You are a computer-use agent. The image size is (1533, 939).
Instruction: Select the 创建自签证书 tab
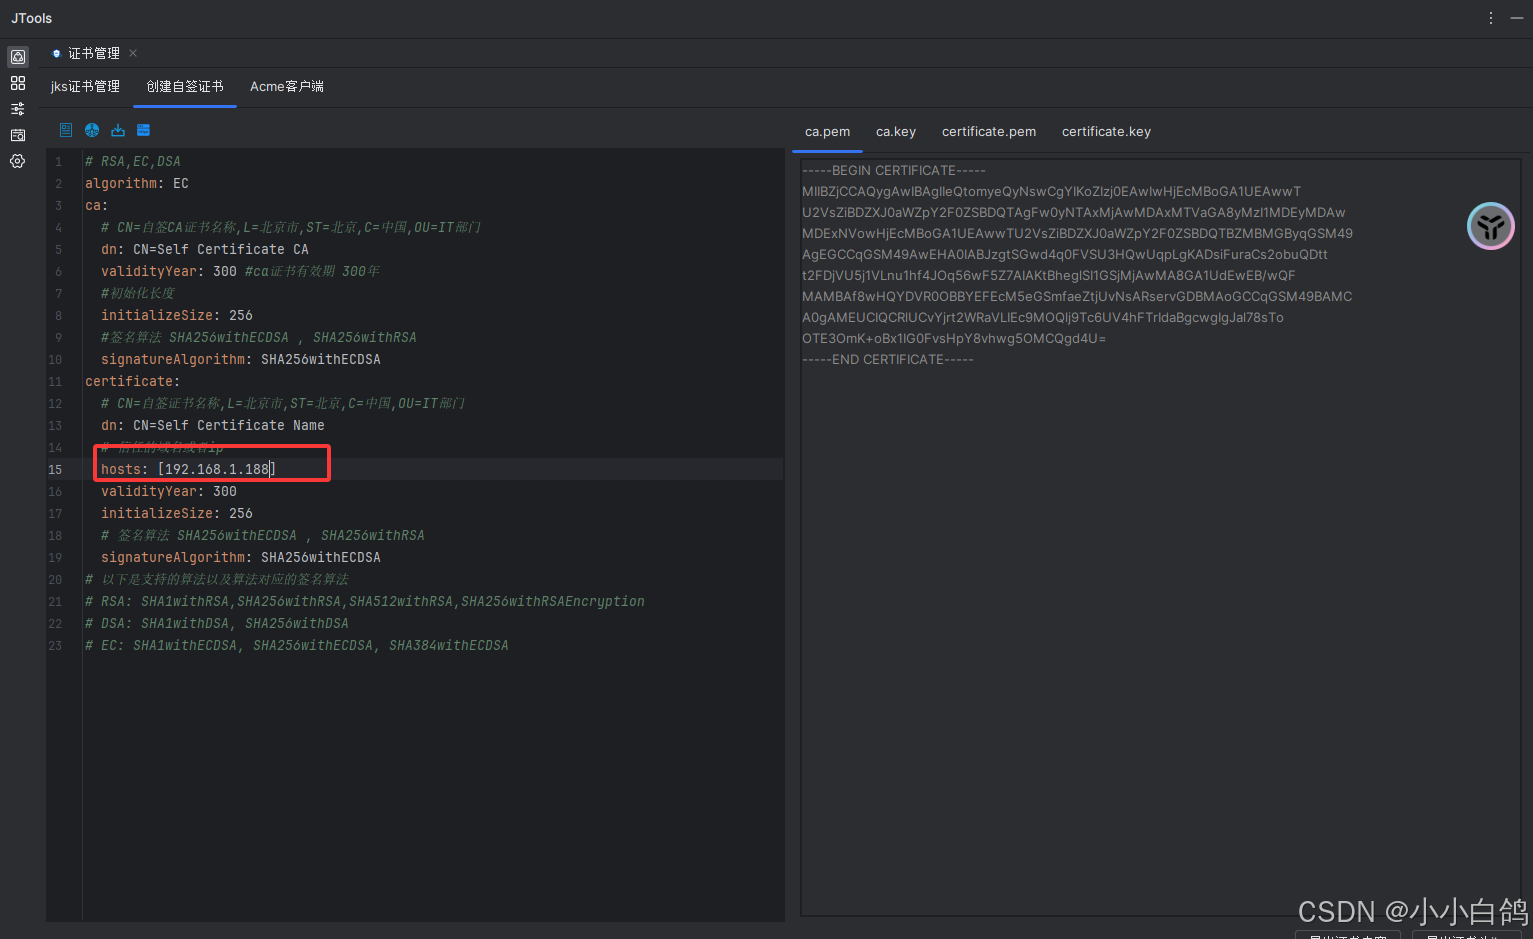click(185, 87)
